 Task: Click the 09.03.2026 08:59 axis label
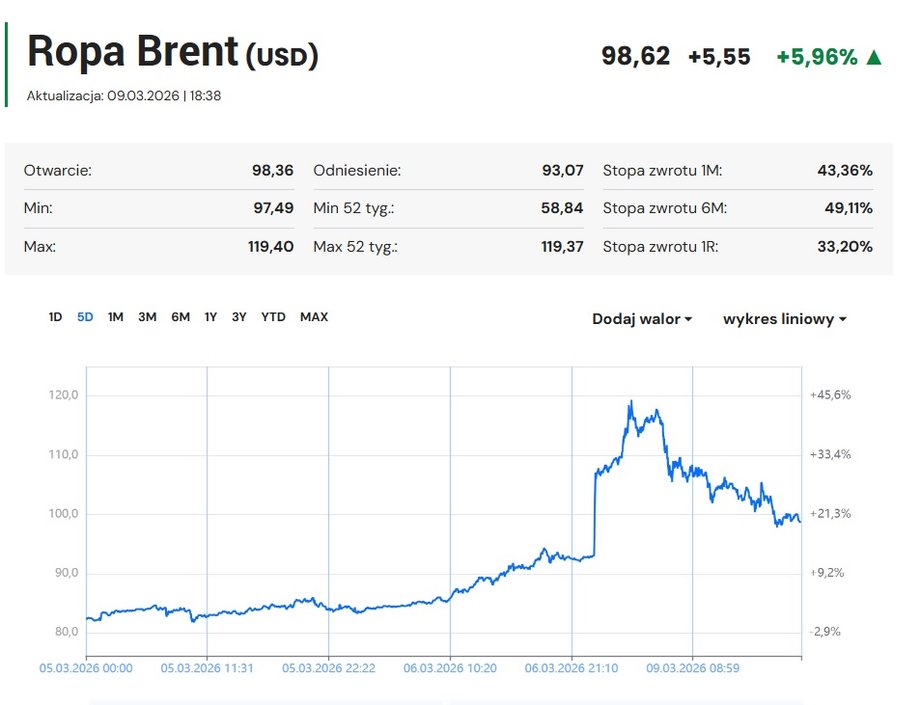(x=693, y=668)
